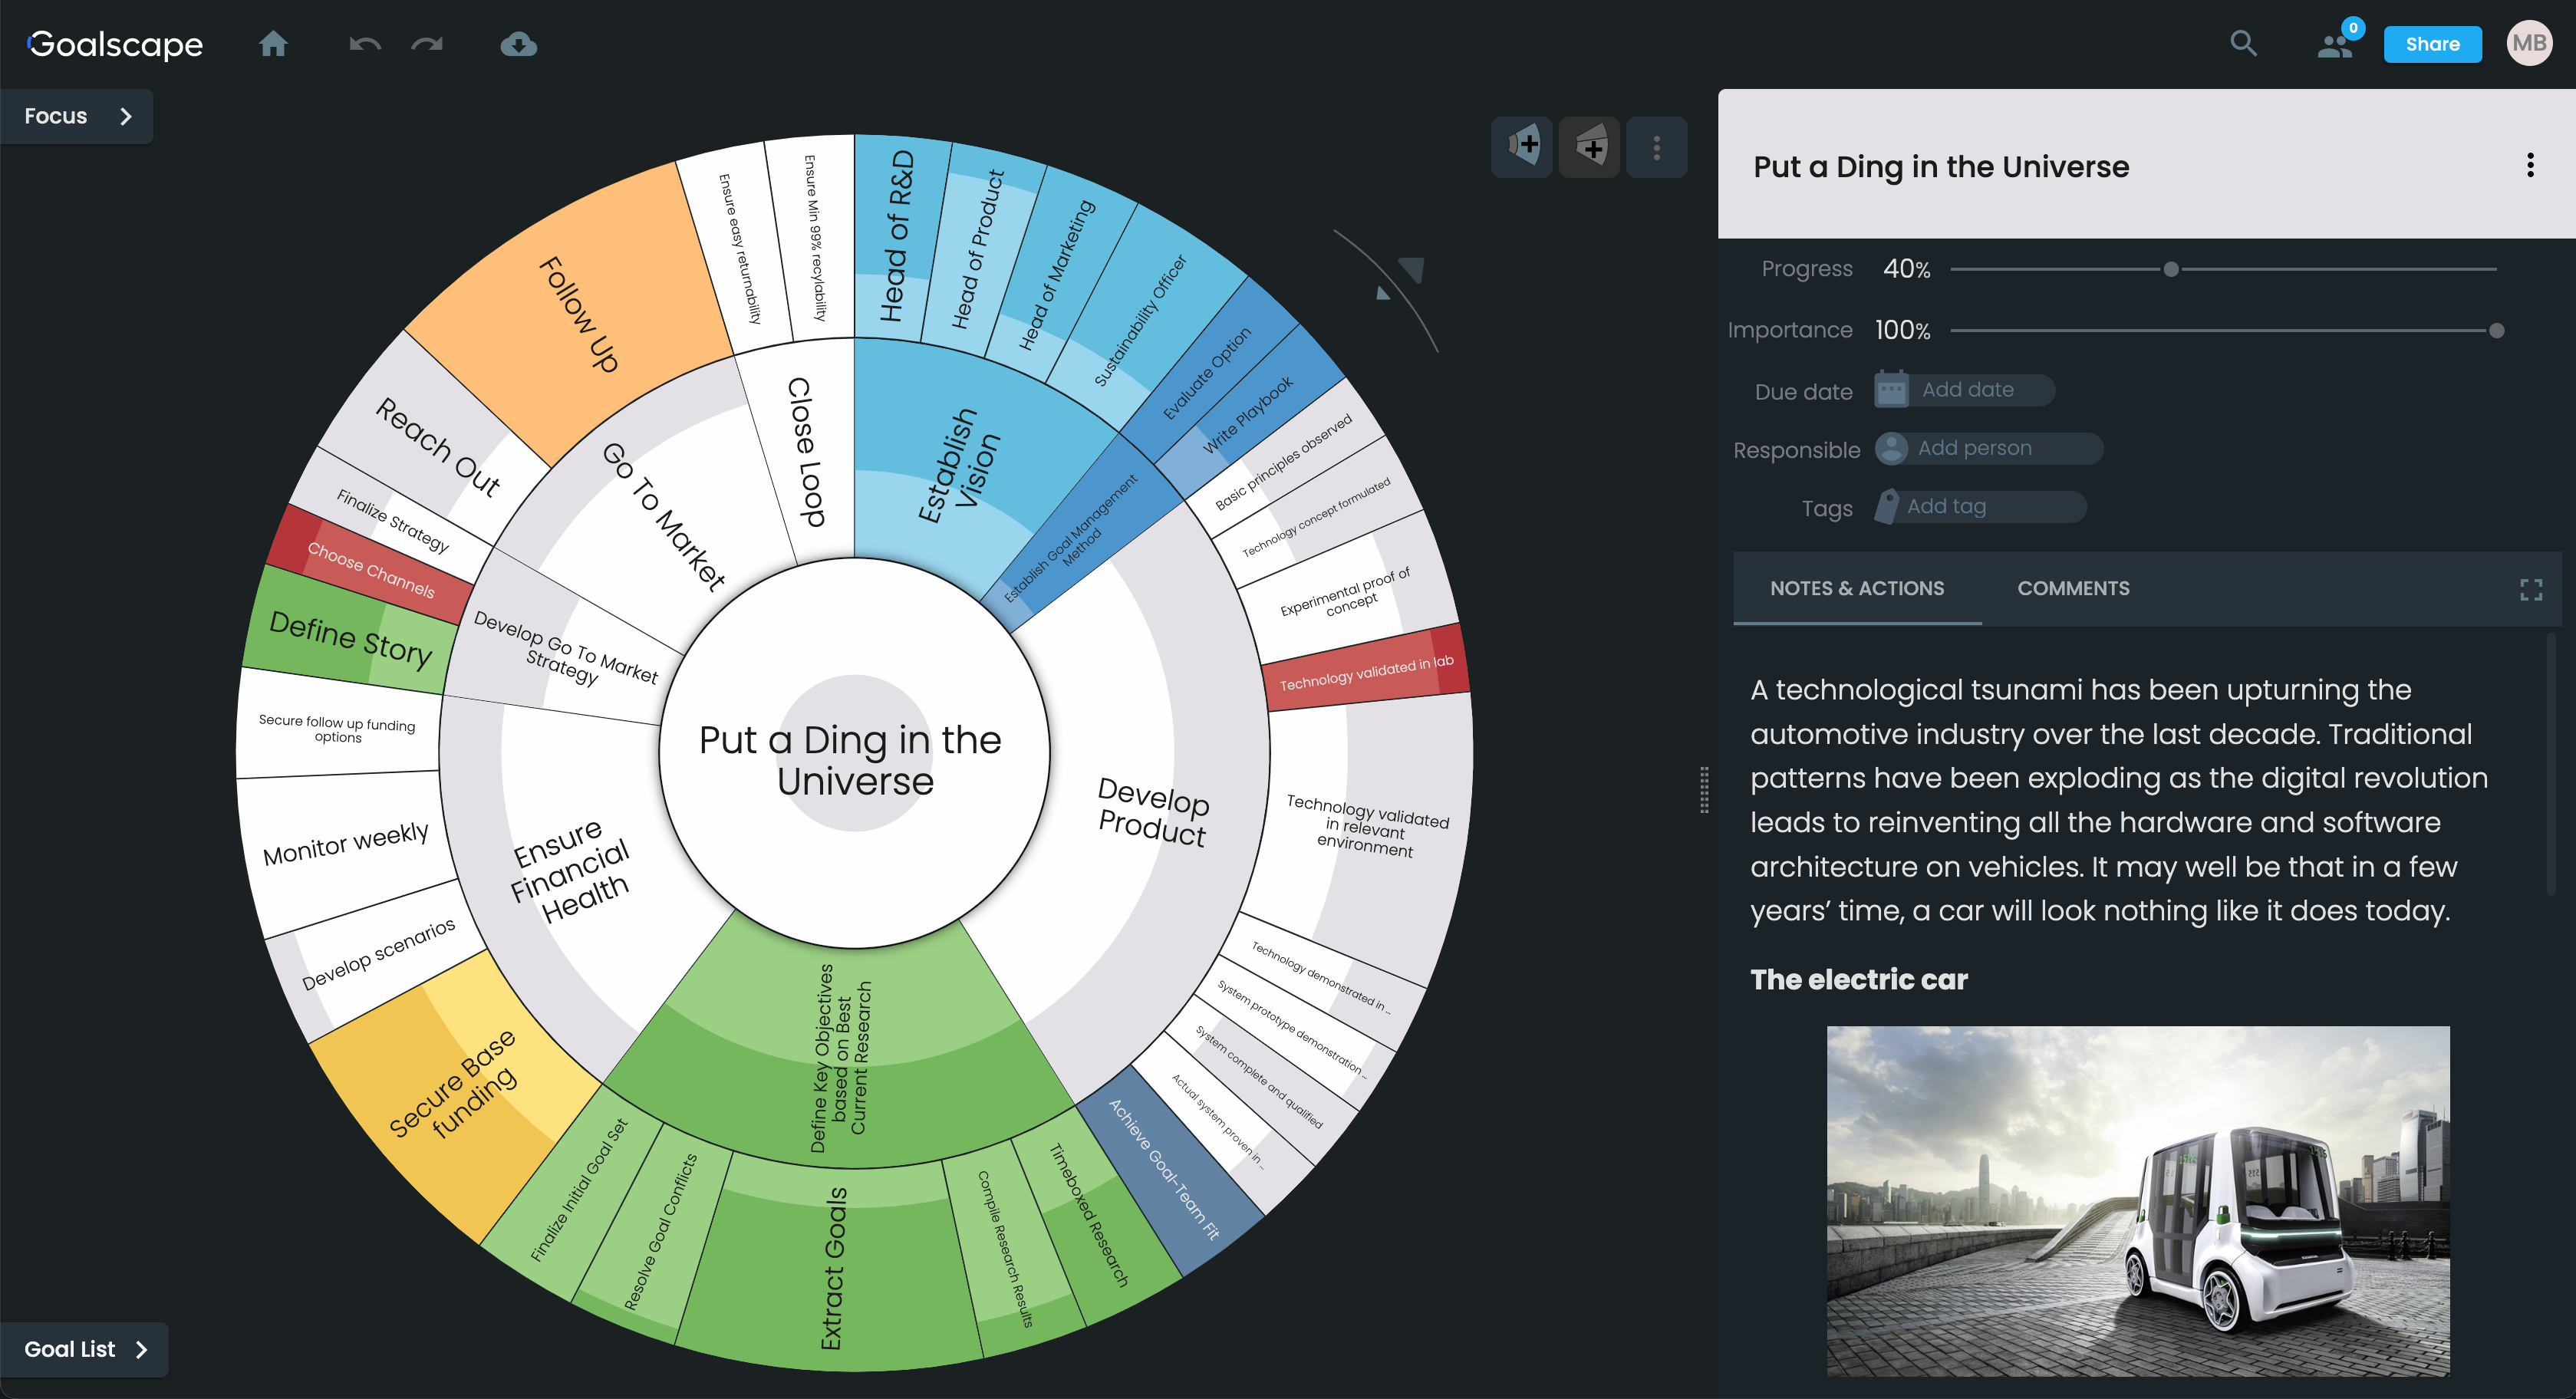
Task: Open the Home screen
Action: point(272,44)
